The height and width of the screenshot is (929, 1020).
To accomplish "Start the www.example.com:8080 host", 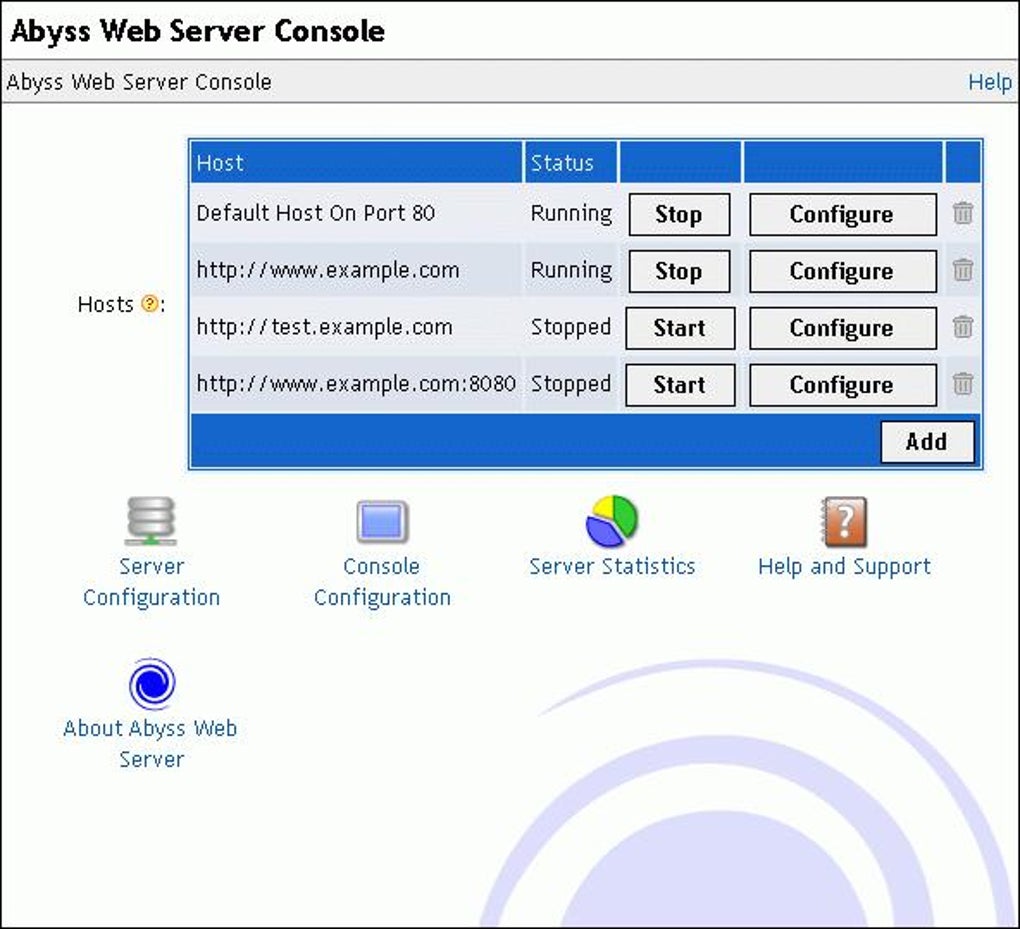I will click(680, 384).
